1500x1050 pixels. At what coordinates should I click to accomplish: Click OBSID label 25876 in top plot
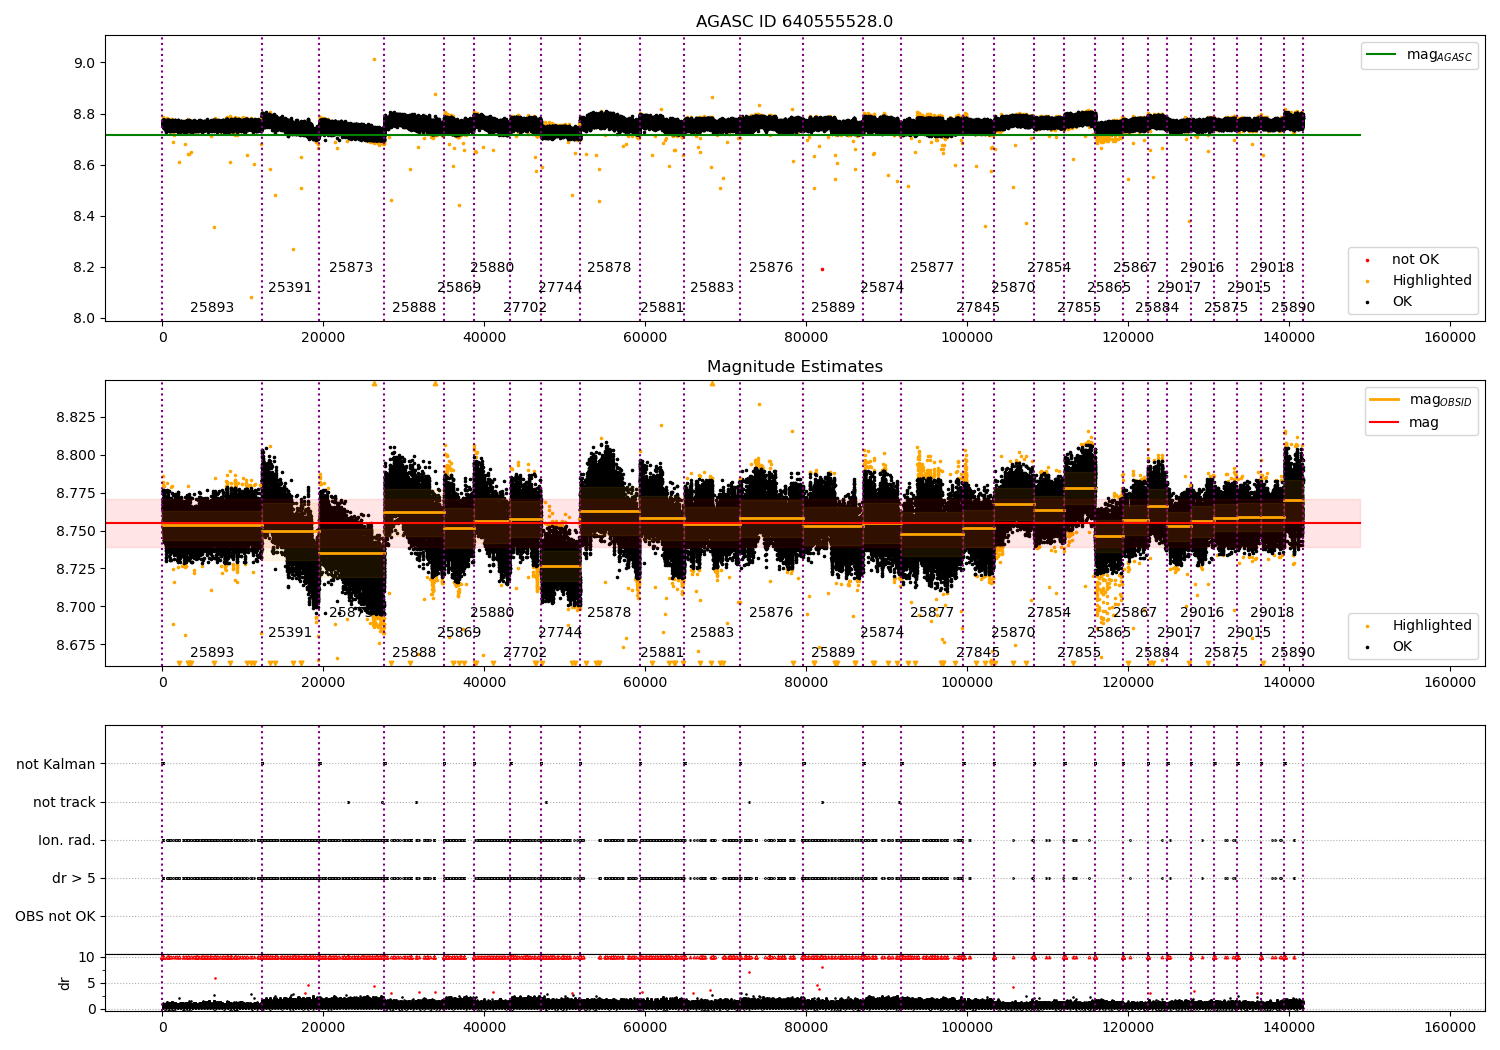[771, 268]
